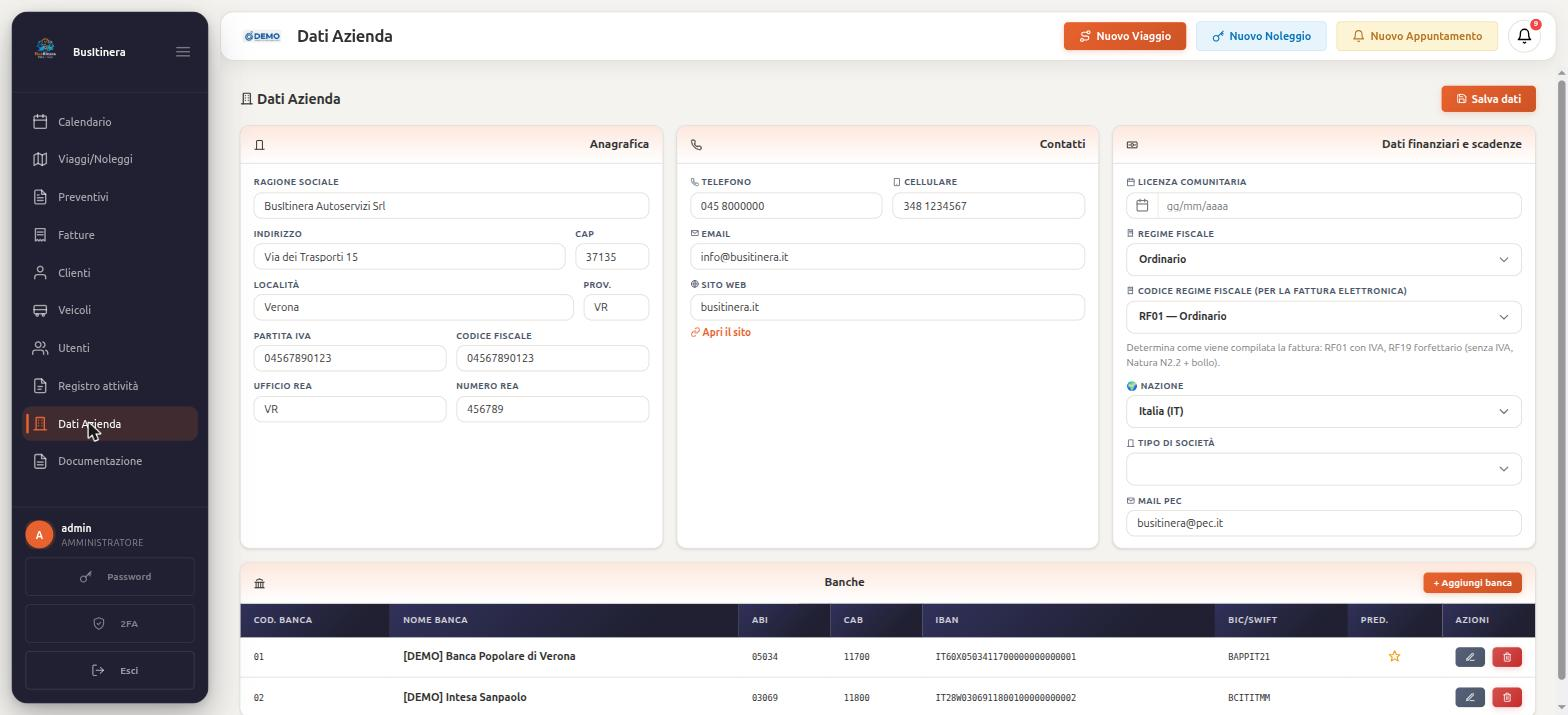The height and width of the screenshot is (715, 1568).
Task: Click the Licenza Comunitaria date field
Action: pyautogui.click(x=1339, y=206)
